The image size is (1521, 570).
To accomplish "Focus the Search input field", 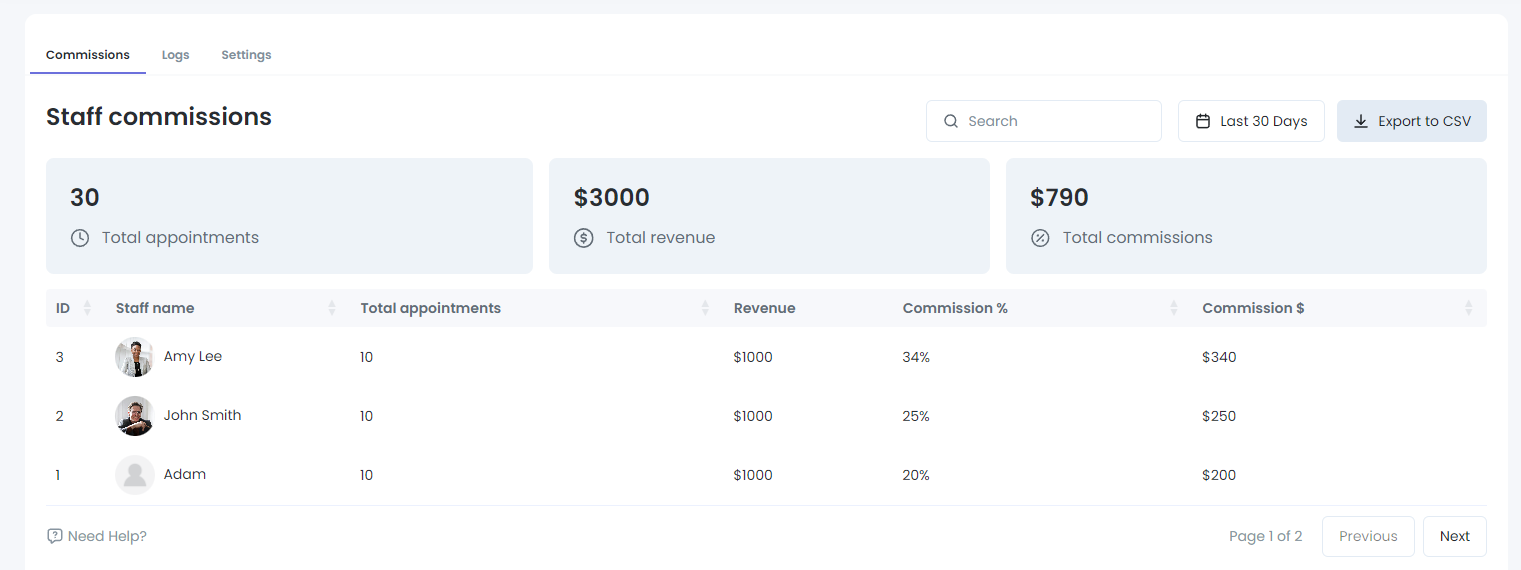I will 1055,121.
